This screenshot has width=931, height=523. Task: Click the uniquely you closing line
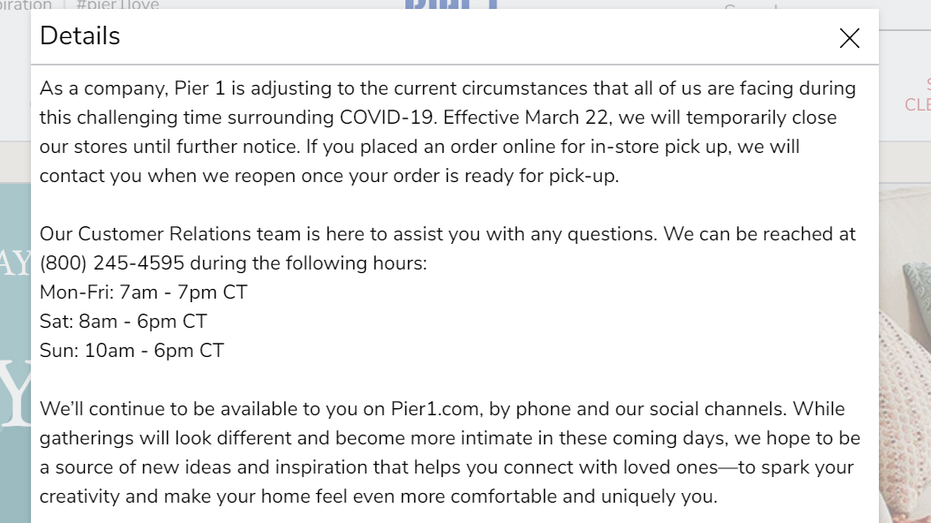coord(379,496)
